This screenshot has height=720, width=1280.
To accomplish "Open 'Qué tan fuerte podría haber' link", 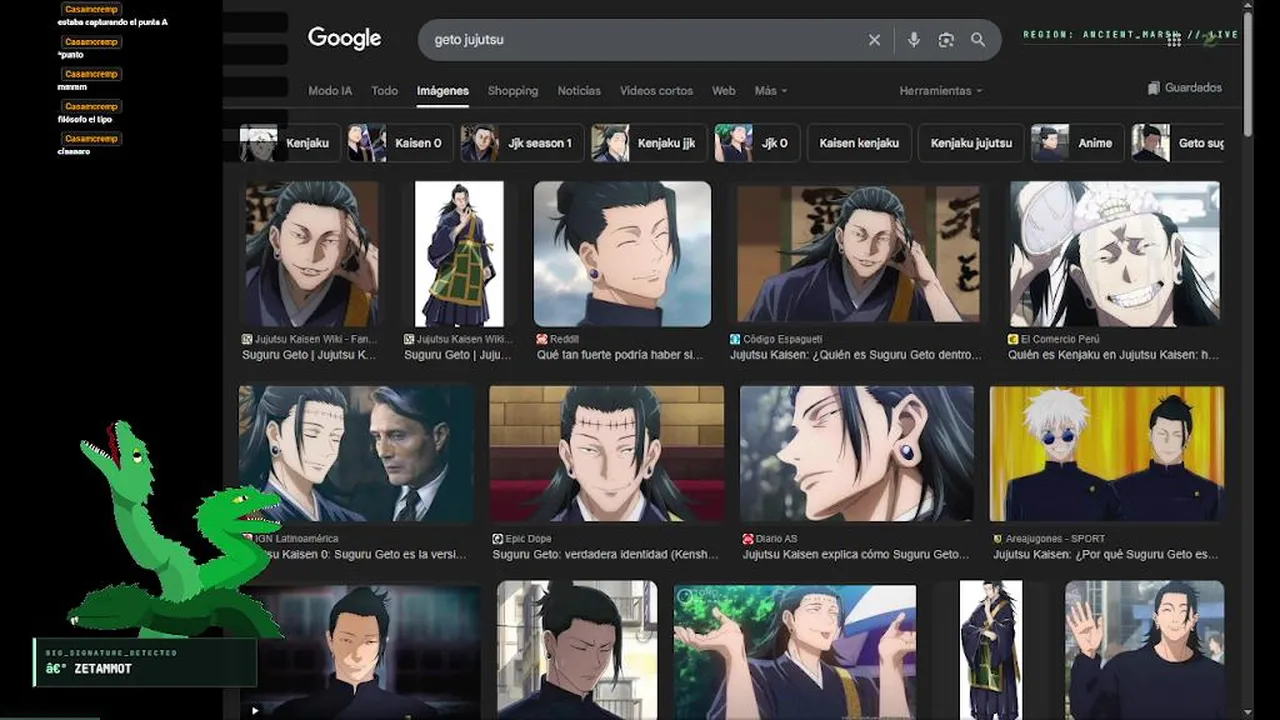I will tap(620, 355).
